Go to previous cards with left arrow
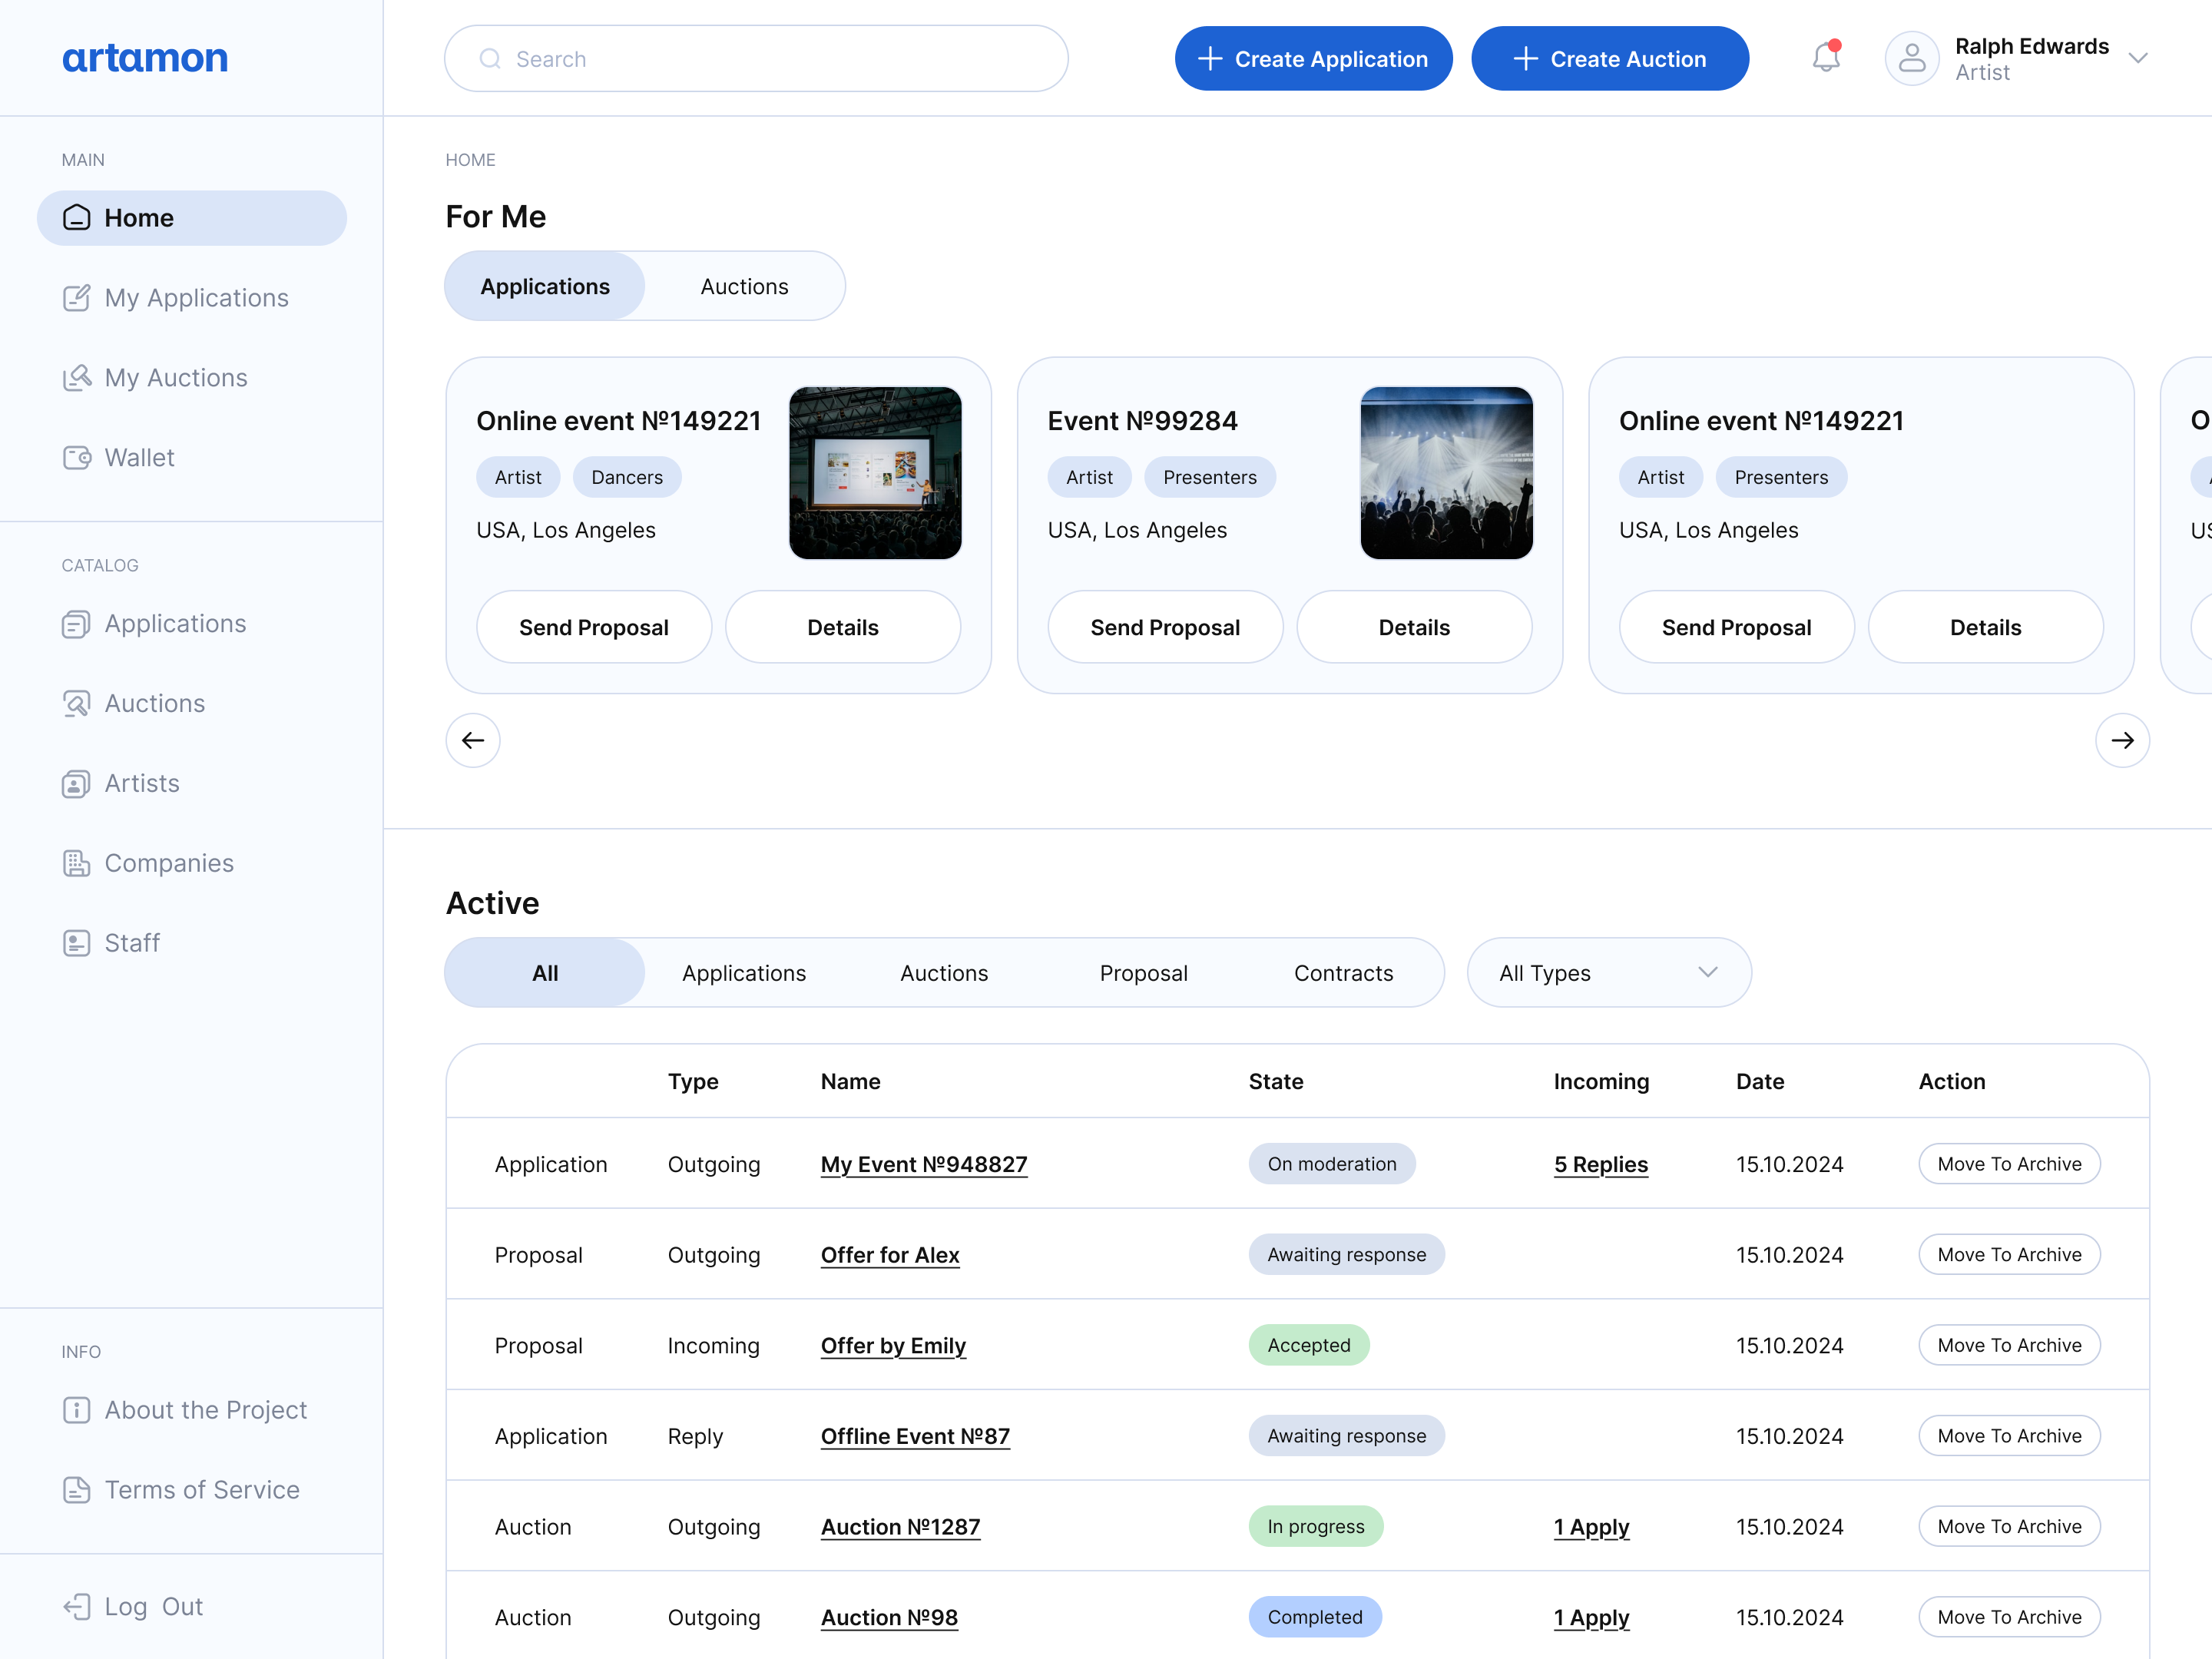Image resolution: width=2212 pixels, height=1659 pixels. [473, 740]
